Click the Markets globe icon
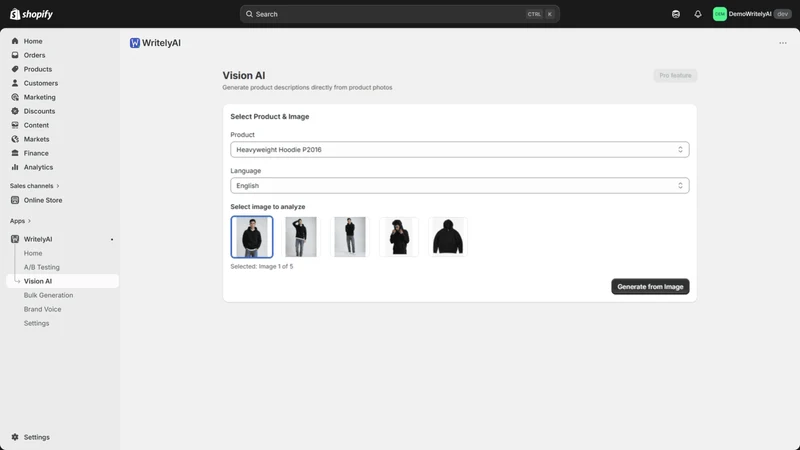 (x=15, y=139)
